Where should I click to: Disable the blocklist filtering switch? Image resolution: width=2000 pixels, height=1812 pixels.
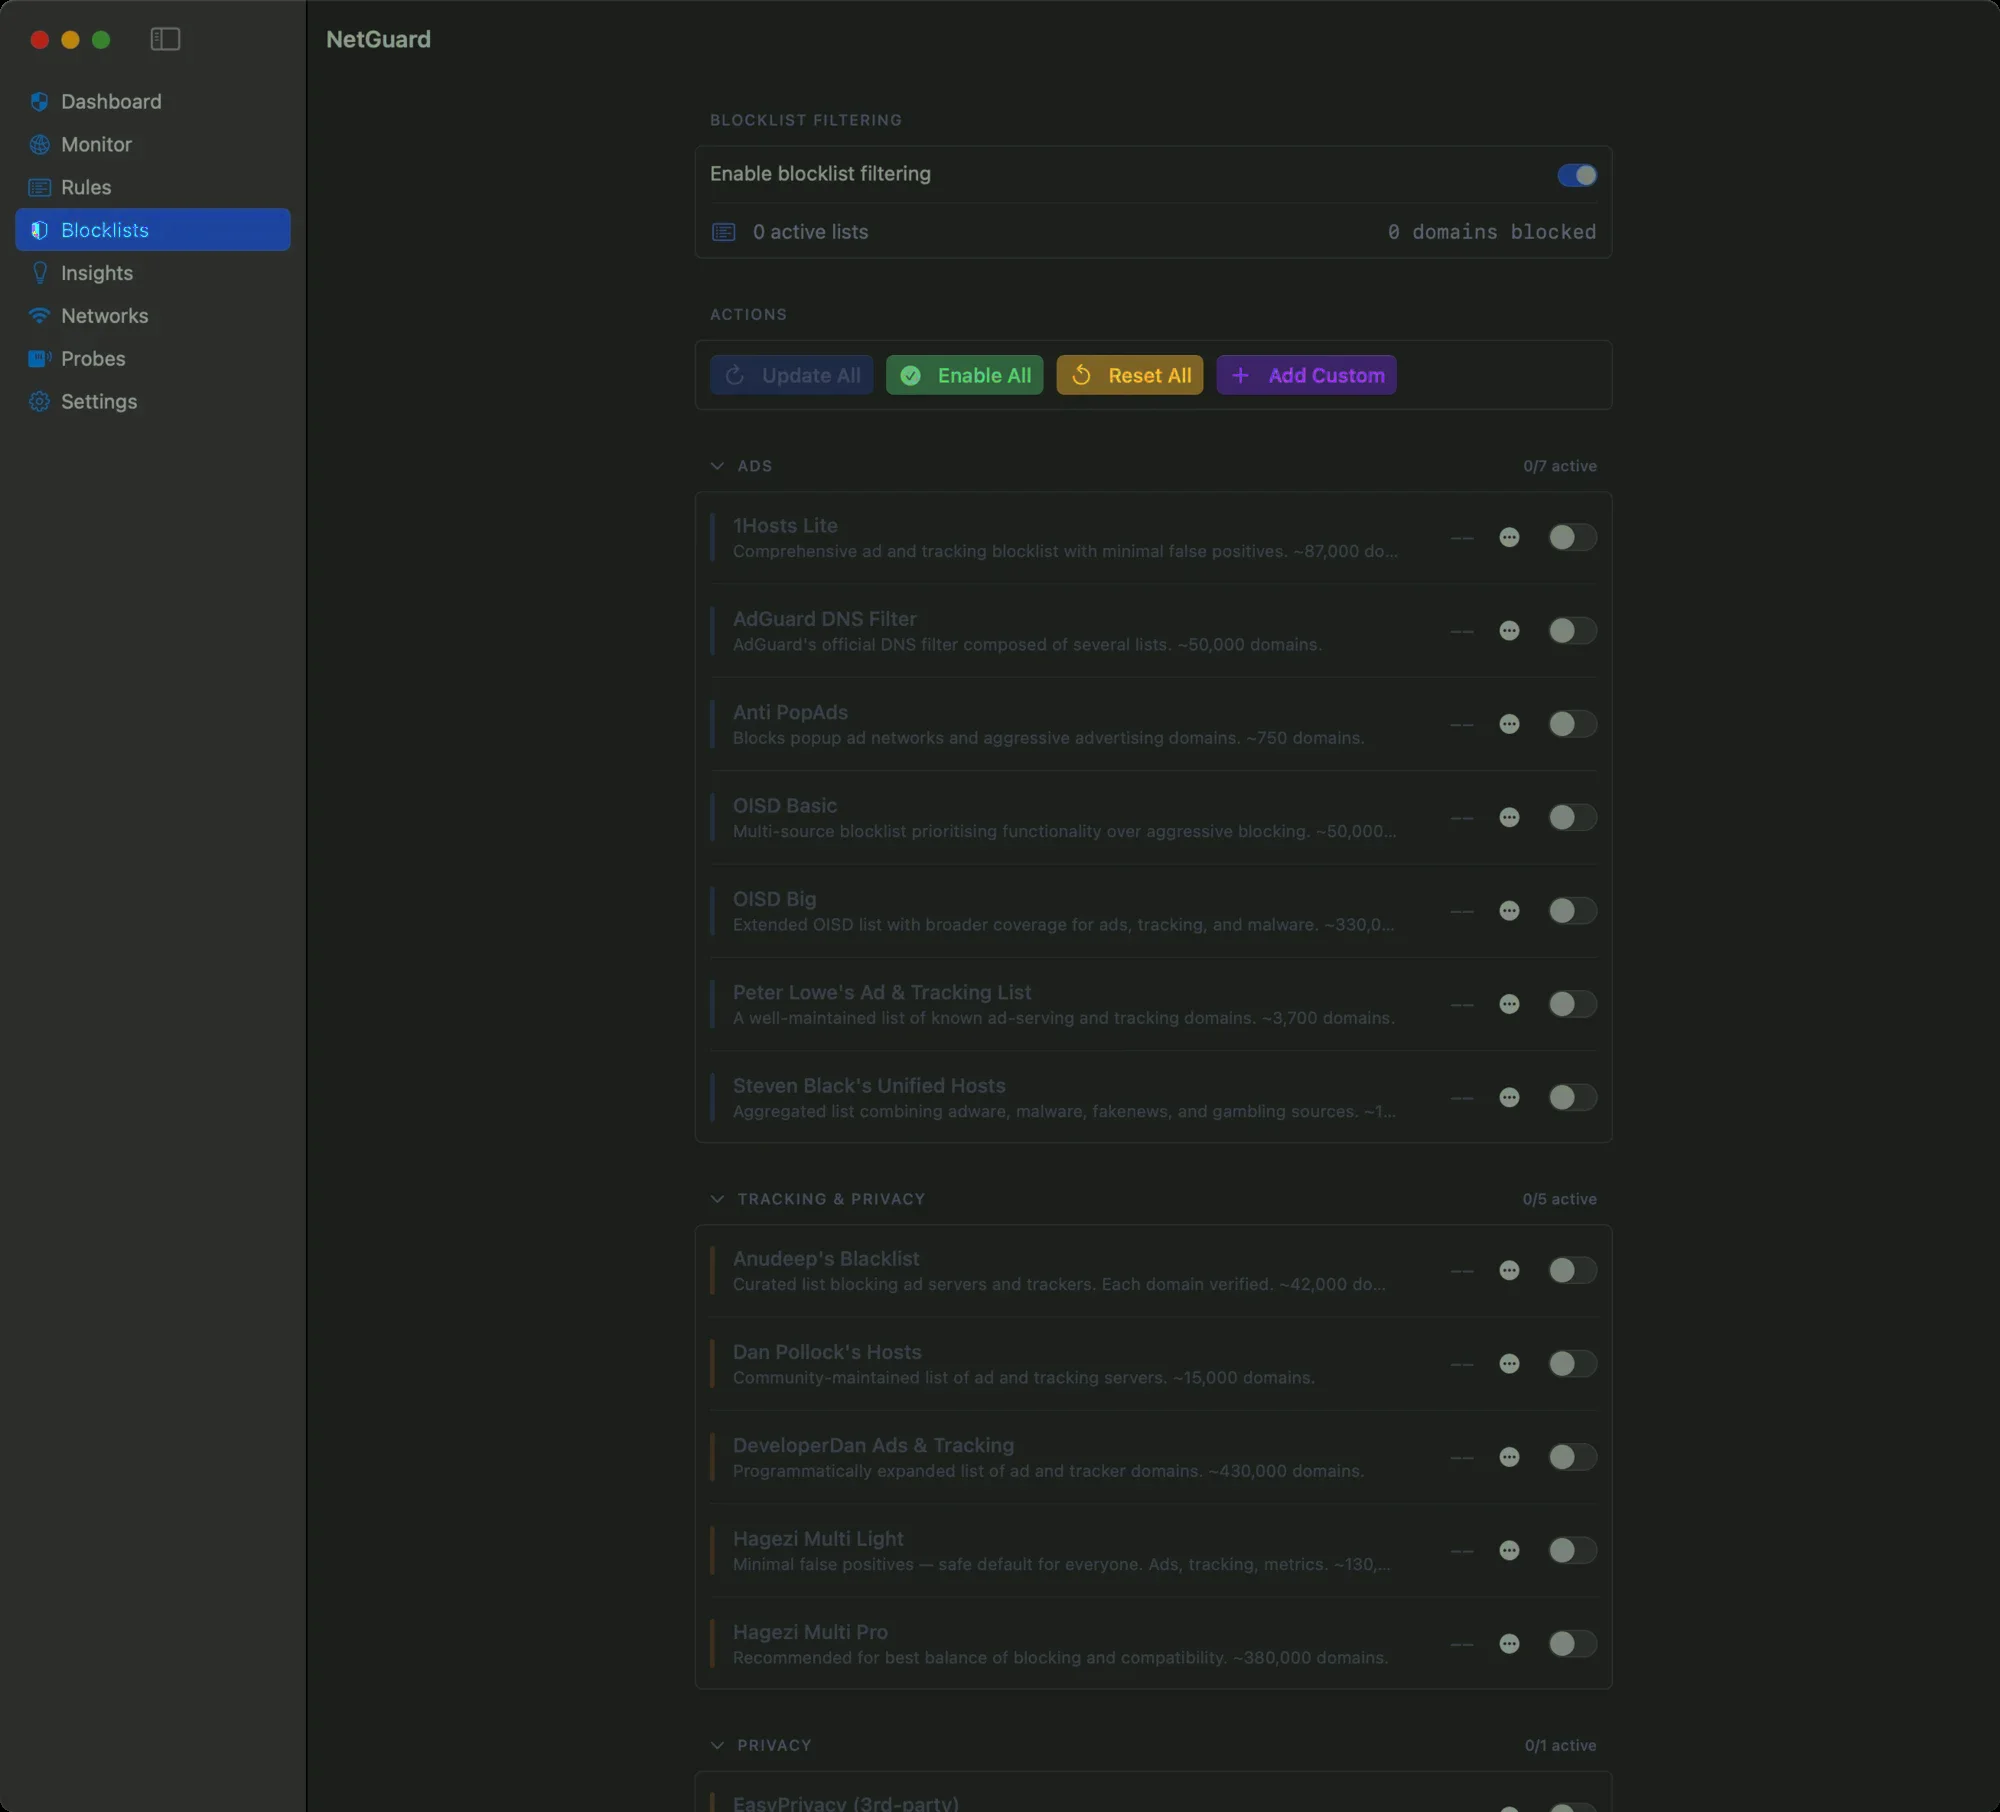[1576, 175]
